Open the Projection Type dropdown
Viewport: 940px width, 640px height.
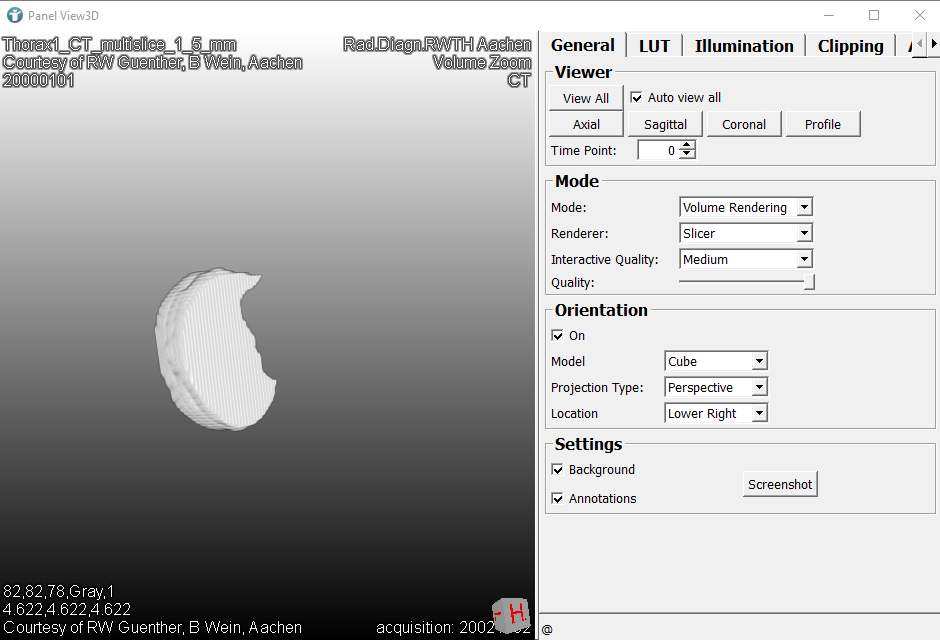(x=716, y=388)
